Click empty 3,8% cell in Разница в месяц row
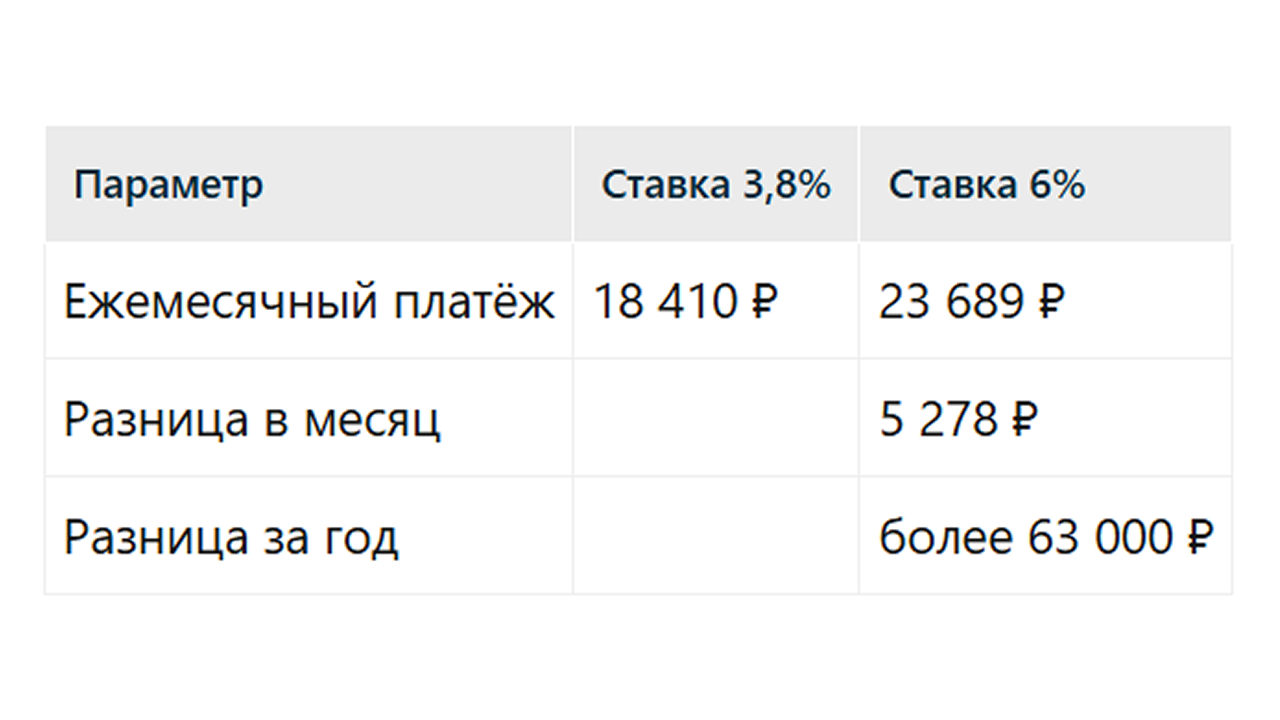 [716, 418]
